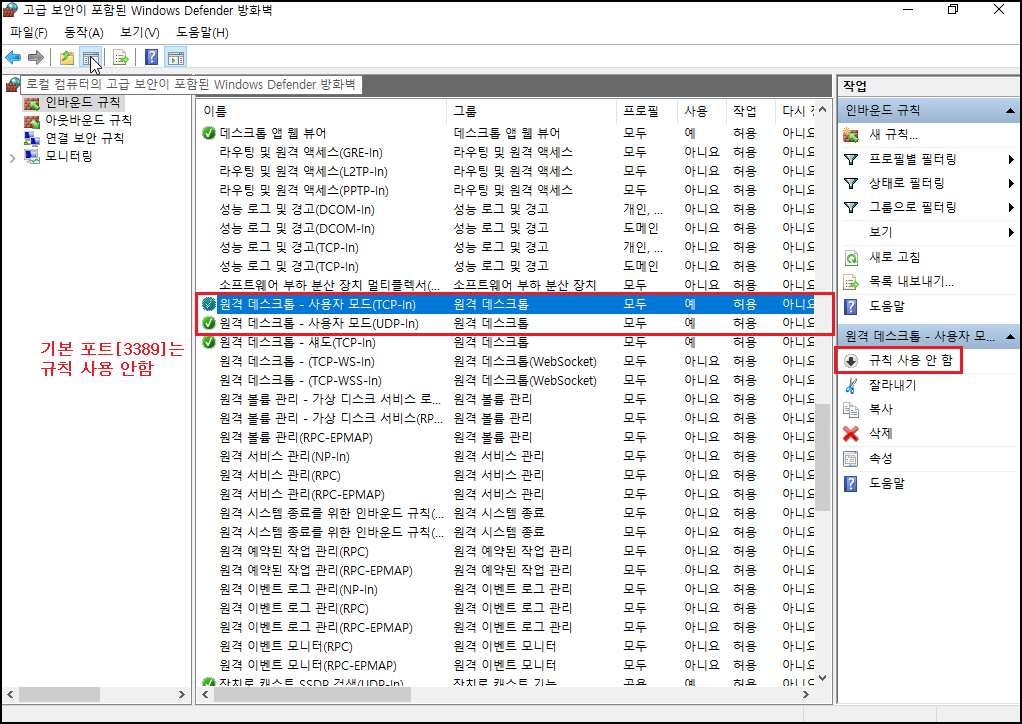The height and width of the screenshot is (724, 1022).
Task: Click green check icon of 사용자 모드(UDP-In) rule
Action: (x=209, y=323)
